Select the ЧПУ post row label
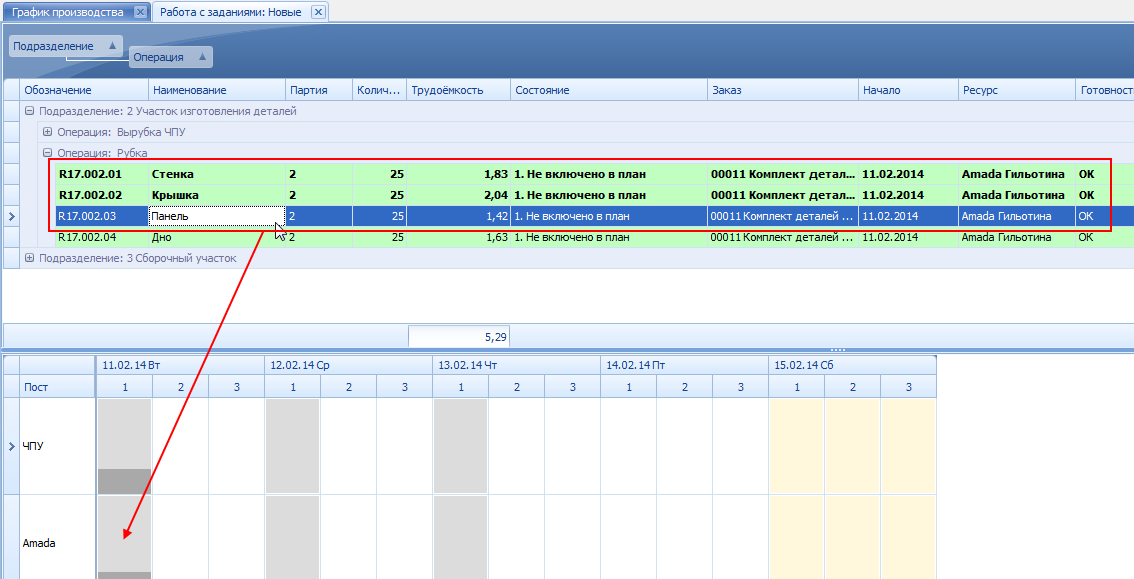 click(57, 446)
